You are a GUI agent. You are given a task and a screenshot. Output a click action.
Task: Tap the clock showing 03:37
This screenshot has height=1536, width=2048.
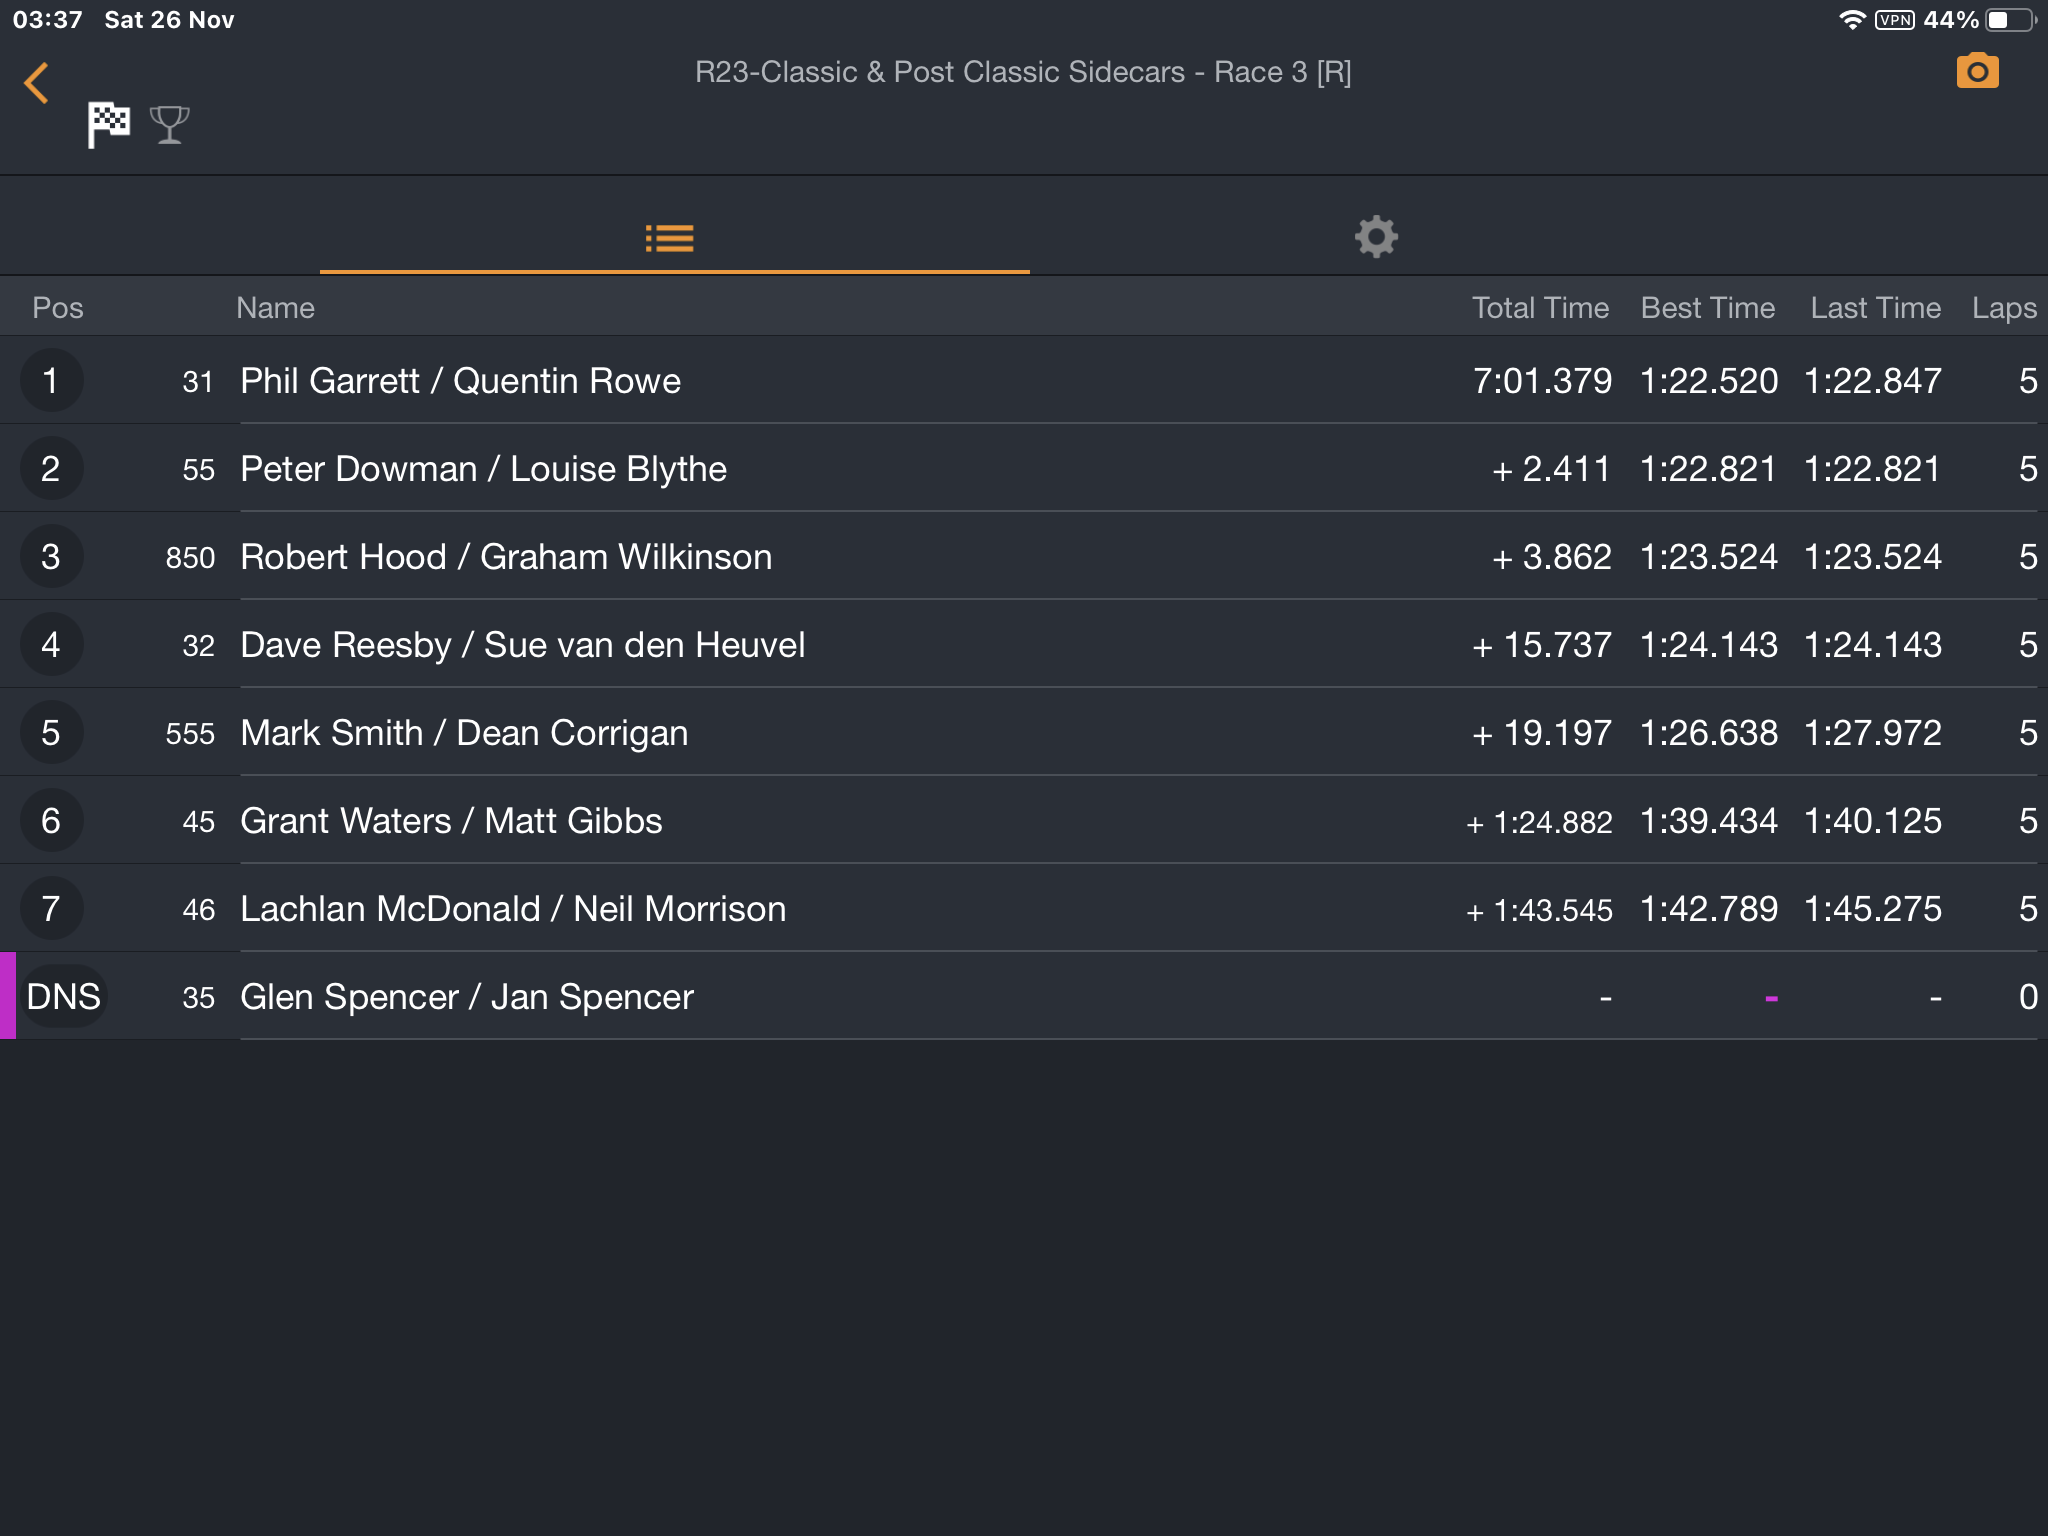(x=47, y=20)
